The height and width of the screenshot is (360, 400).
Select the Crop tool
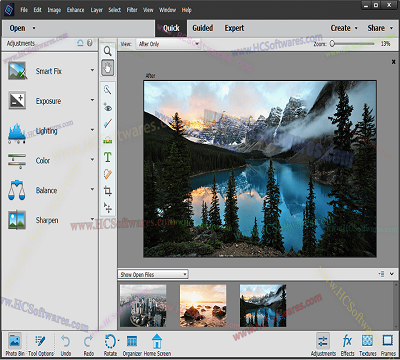[107, 191]
